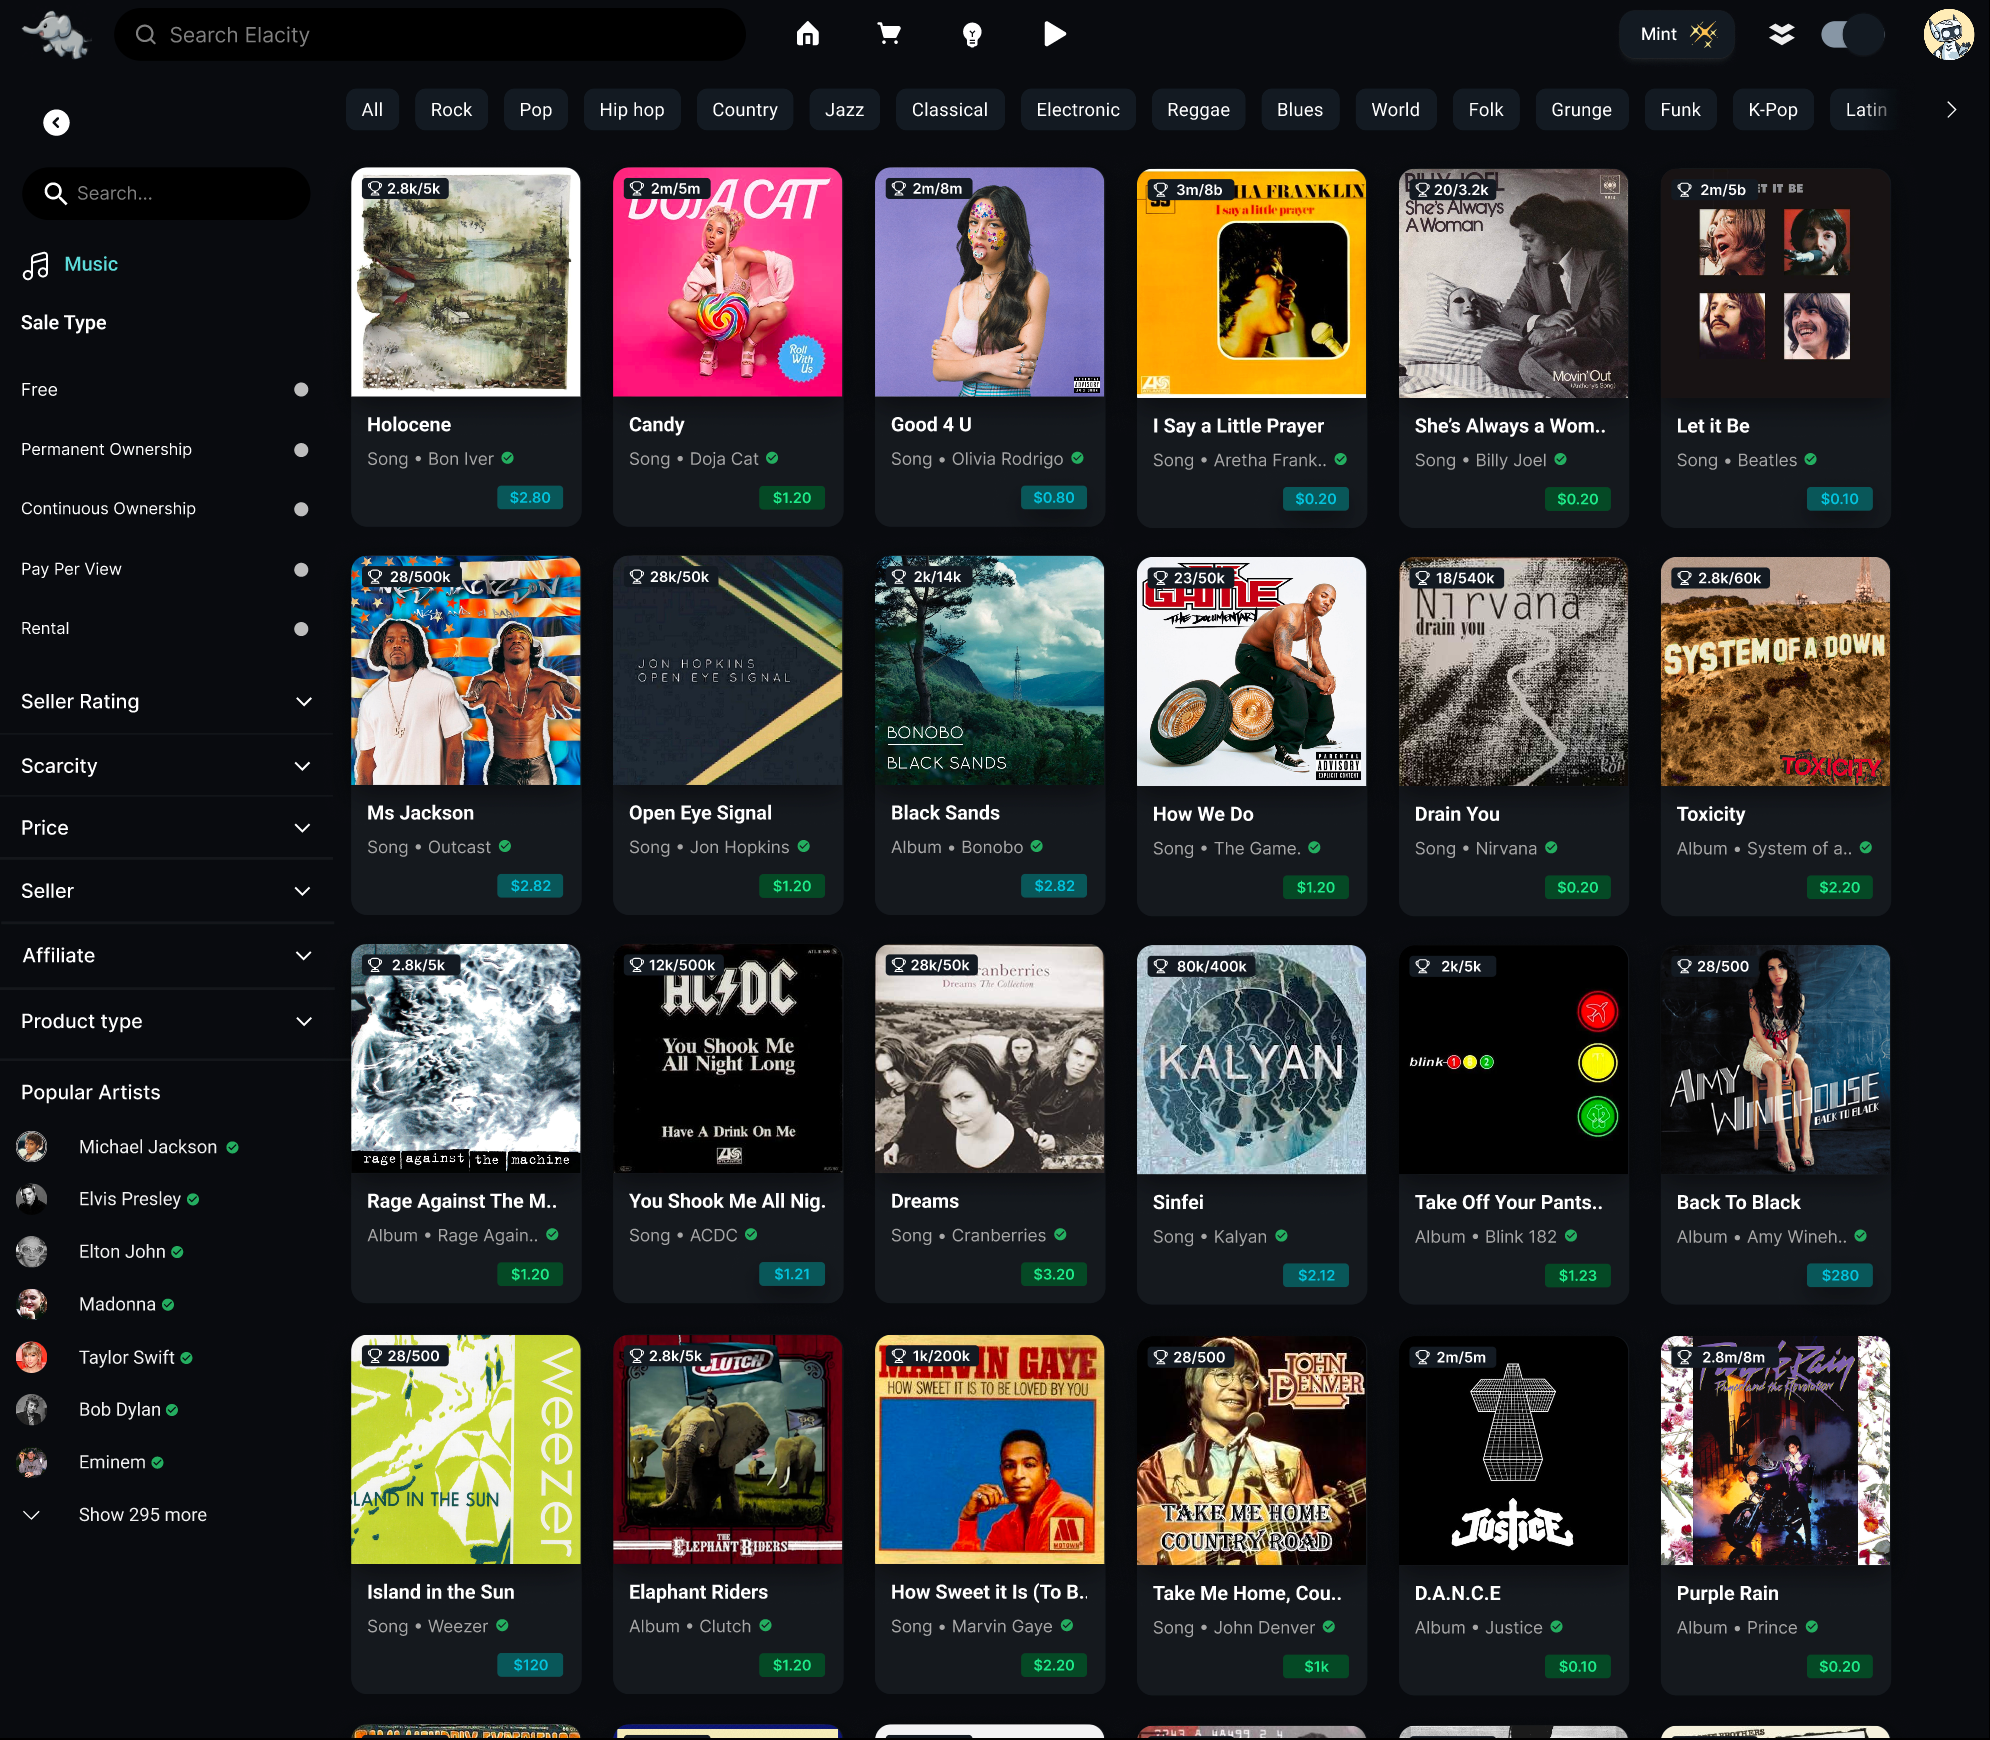Click the $2.80 price on Holocene
Viewport: 1990px width, 1740px height.
(530, 497)
